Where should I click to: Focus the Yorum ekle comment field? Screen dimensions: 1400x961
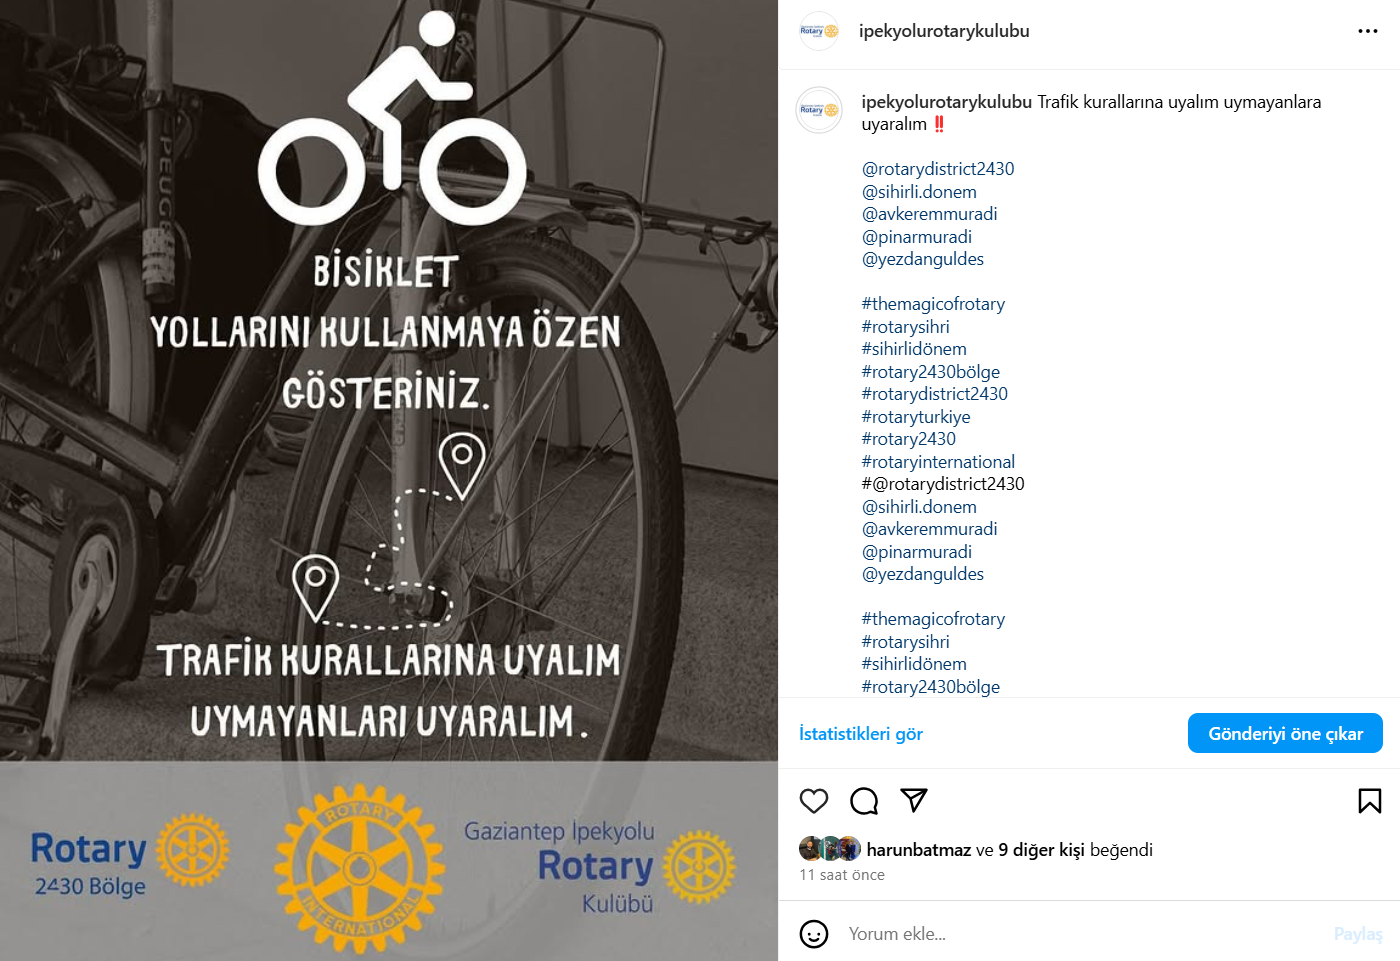point(1085,934)
